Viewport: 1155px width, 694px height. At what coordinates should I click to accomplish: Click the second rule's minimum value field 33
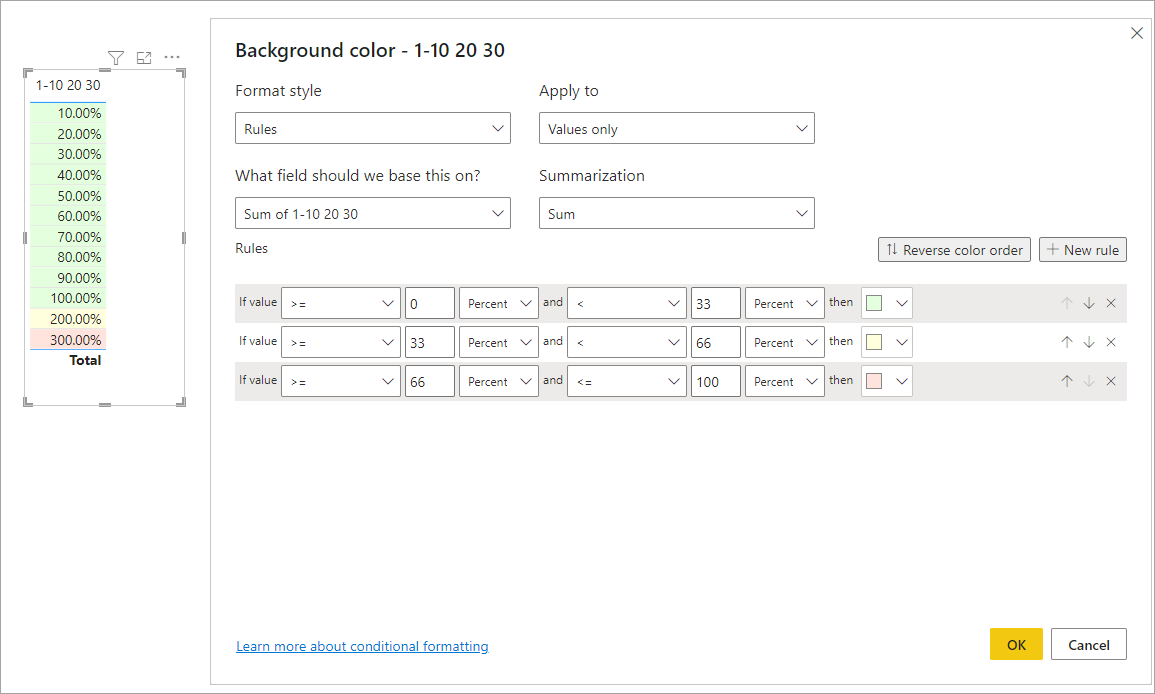coord(429,342)
